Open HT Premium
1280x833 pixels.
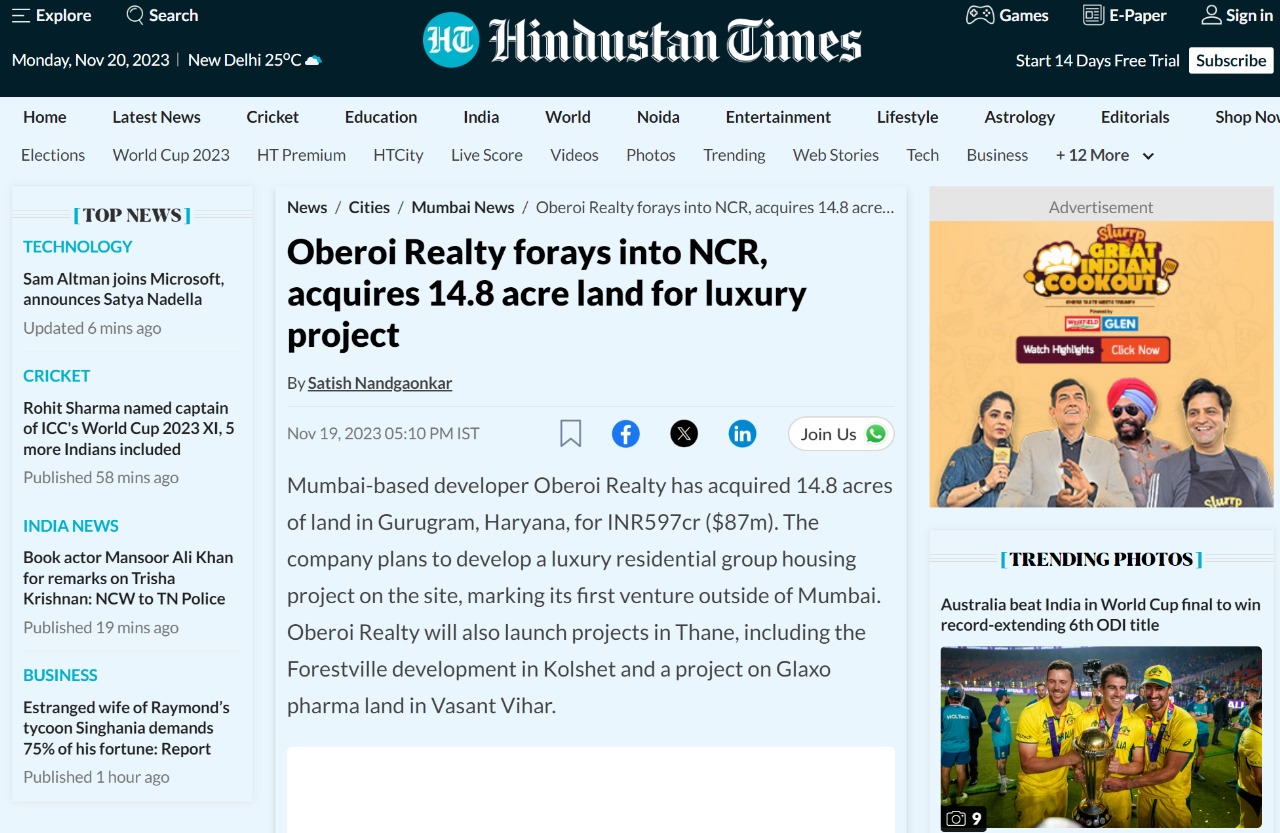coord(301,155)
